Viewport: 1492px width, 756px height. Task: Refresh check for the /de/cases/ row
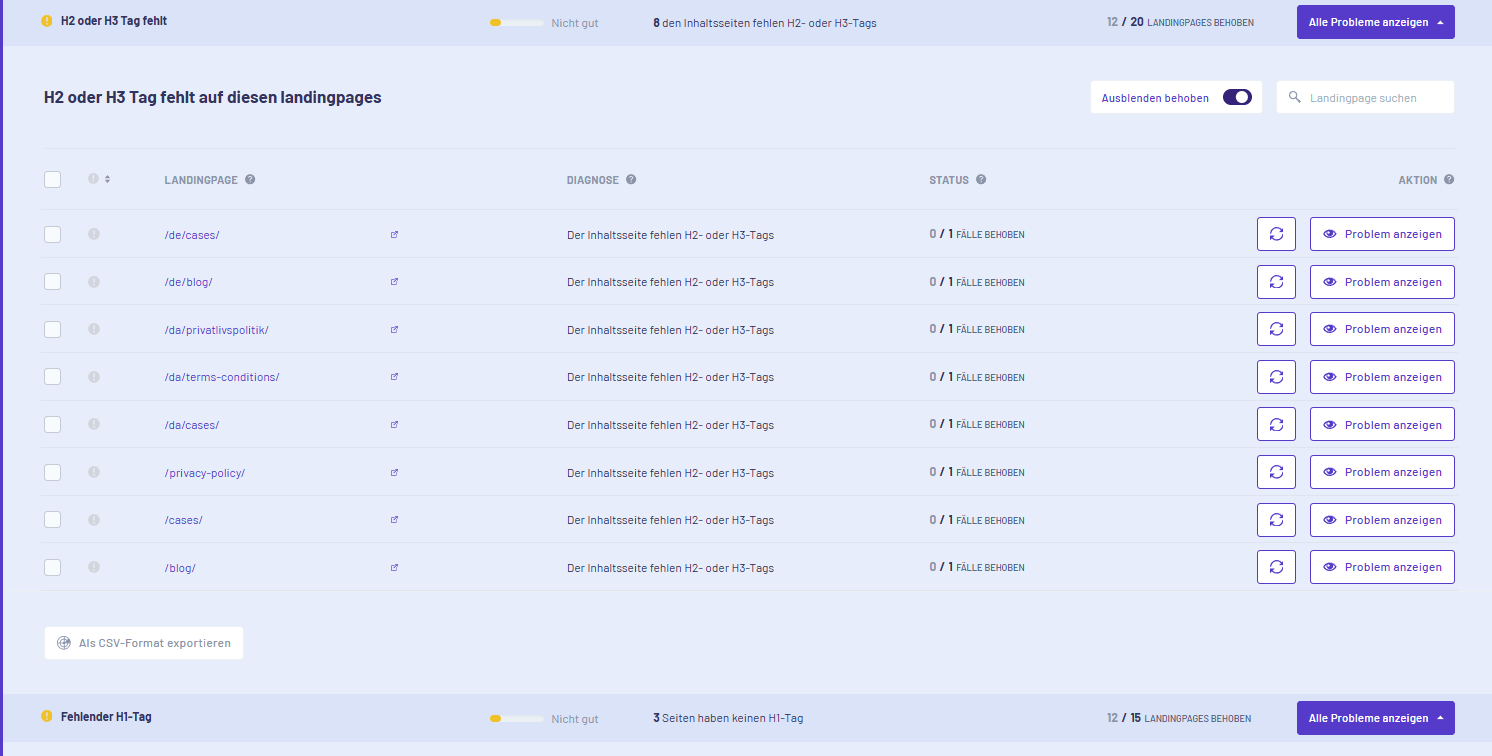point(1276,234)
